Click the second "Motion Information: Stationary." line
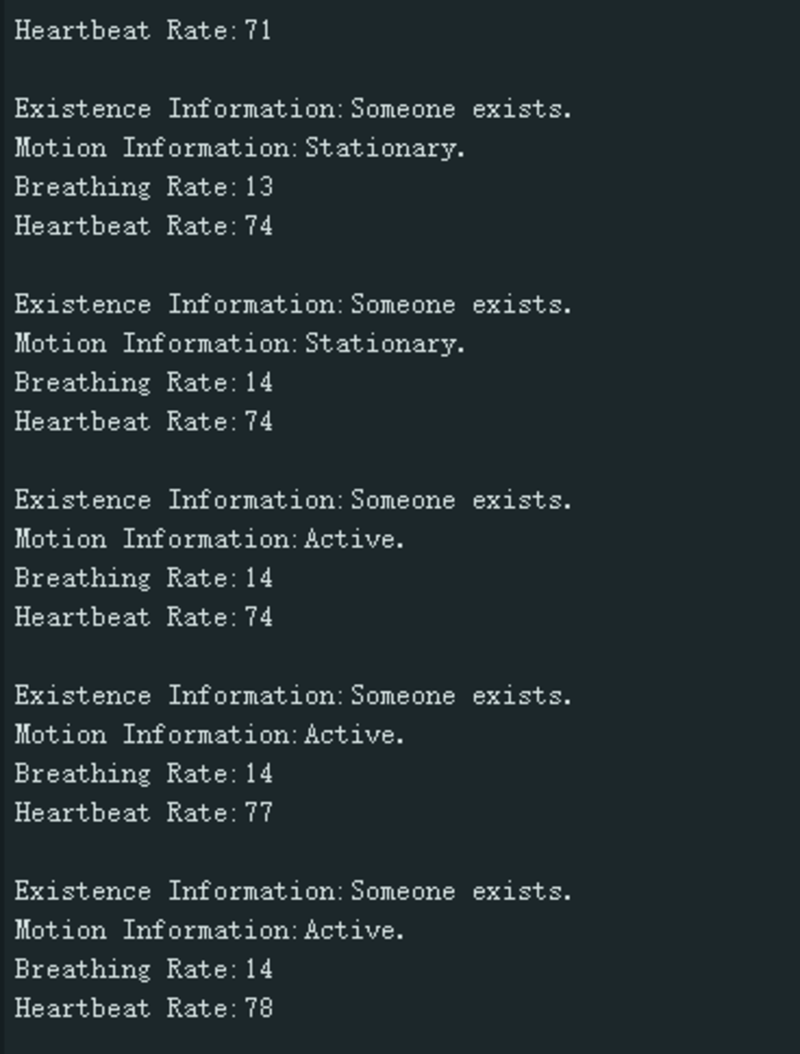Image resolution: width=800 pixels, height=1054 pixels. coord(240,343)
